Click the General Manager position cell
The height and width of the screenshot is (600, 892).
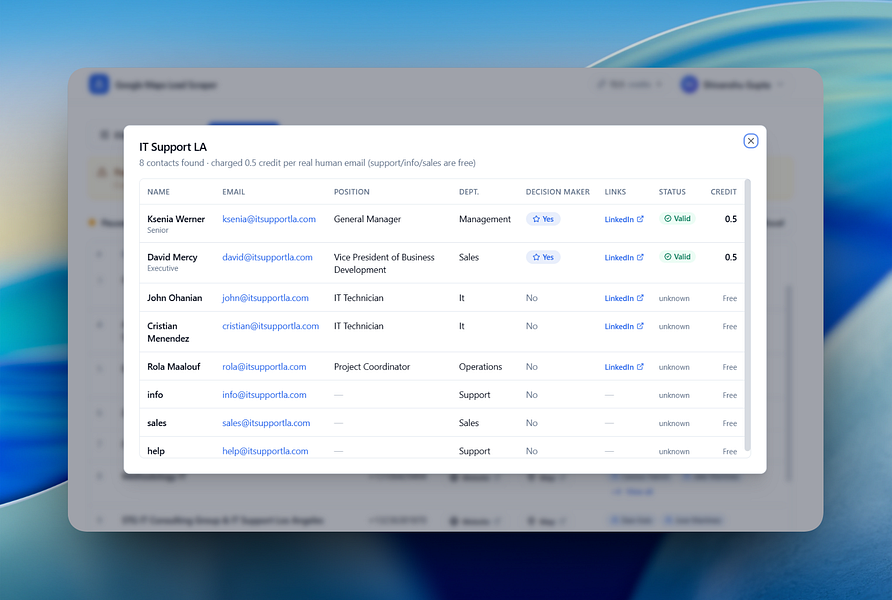[367, 219]
